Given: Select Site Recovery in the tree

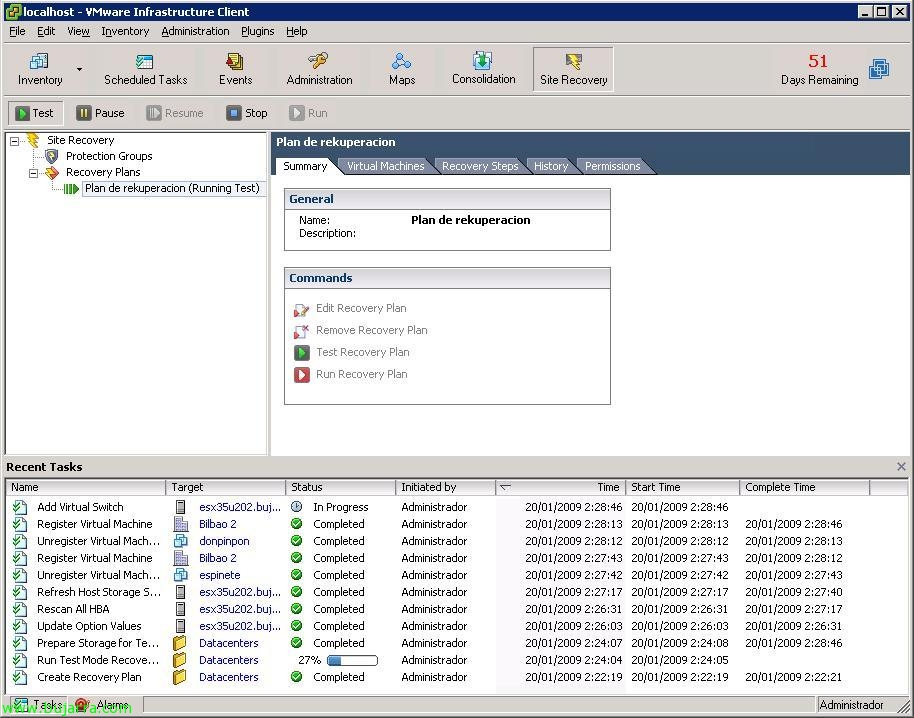Looking at the screenshot, I should click(80, 140).
